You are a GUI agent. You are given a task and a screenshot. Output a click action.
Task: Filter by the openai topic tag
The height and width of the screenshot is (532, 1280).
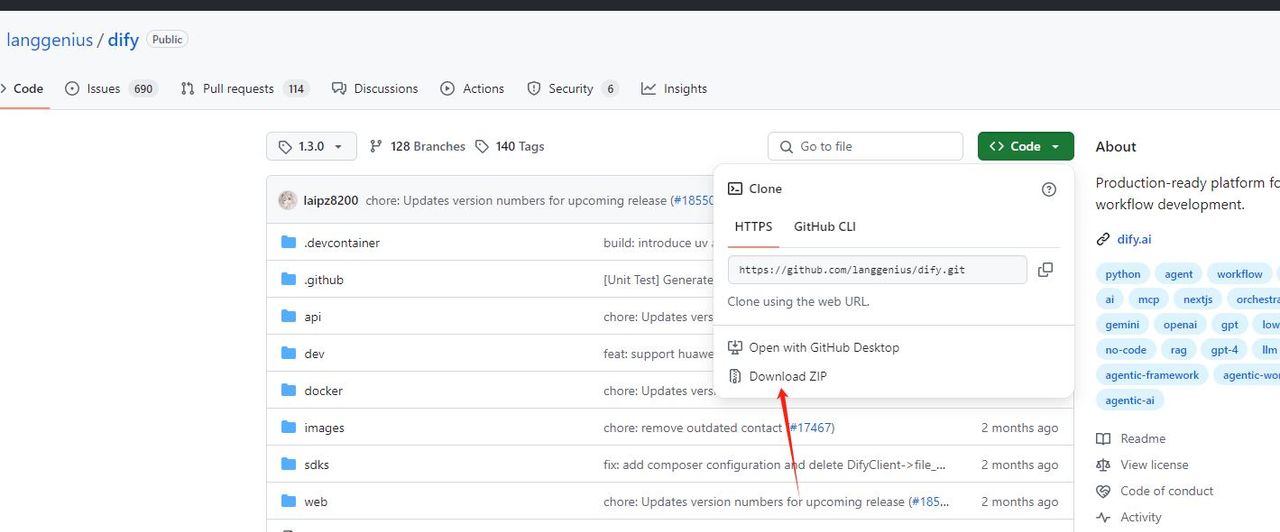pyautogui.click(x=1181, y=324)
